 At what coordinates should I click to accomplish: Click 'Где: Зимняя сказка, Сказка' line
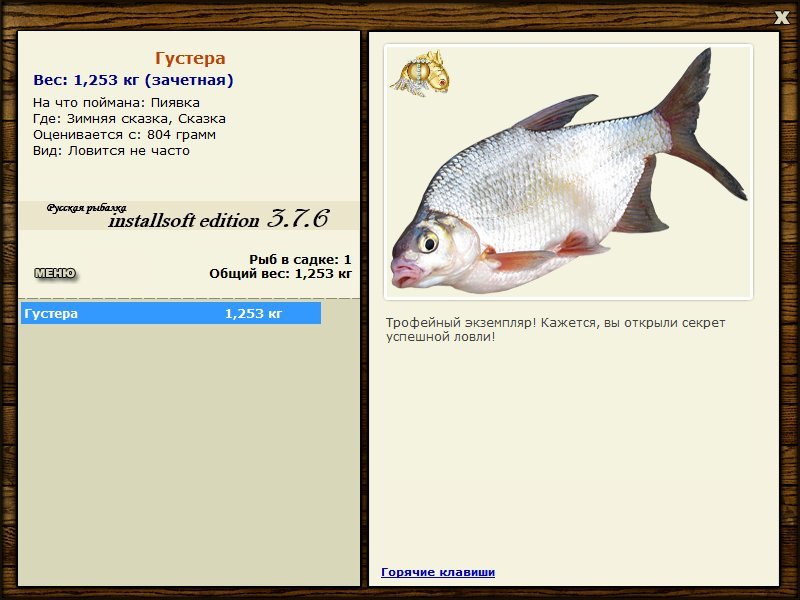pos(129,119)
